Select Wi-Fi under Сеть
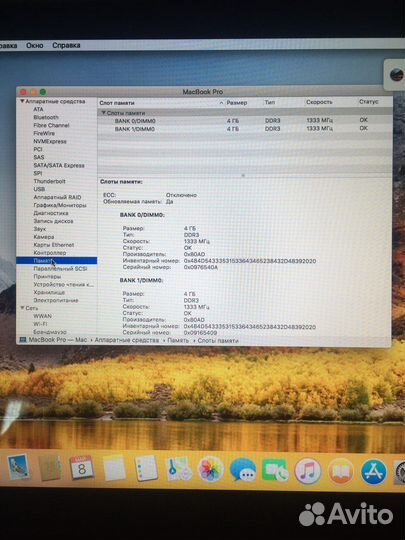 coord(40,324)
